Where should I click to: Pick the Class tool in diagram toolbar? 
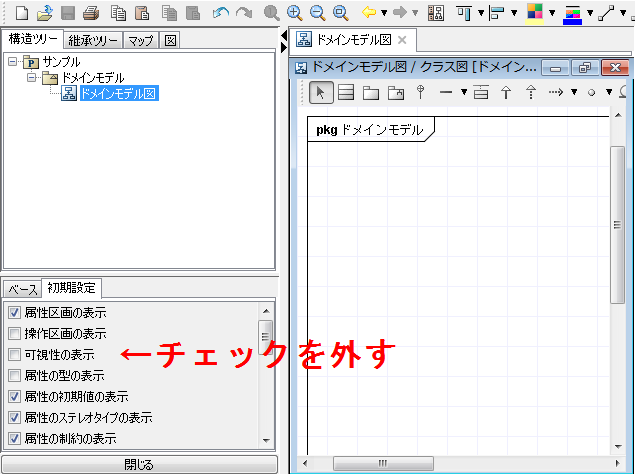(x=346, y=93)
